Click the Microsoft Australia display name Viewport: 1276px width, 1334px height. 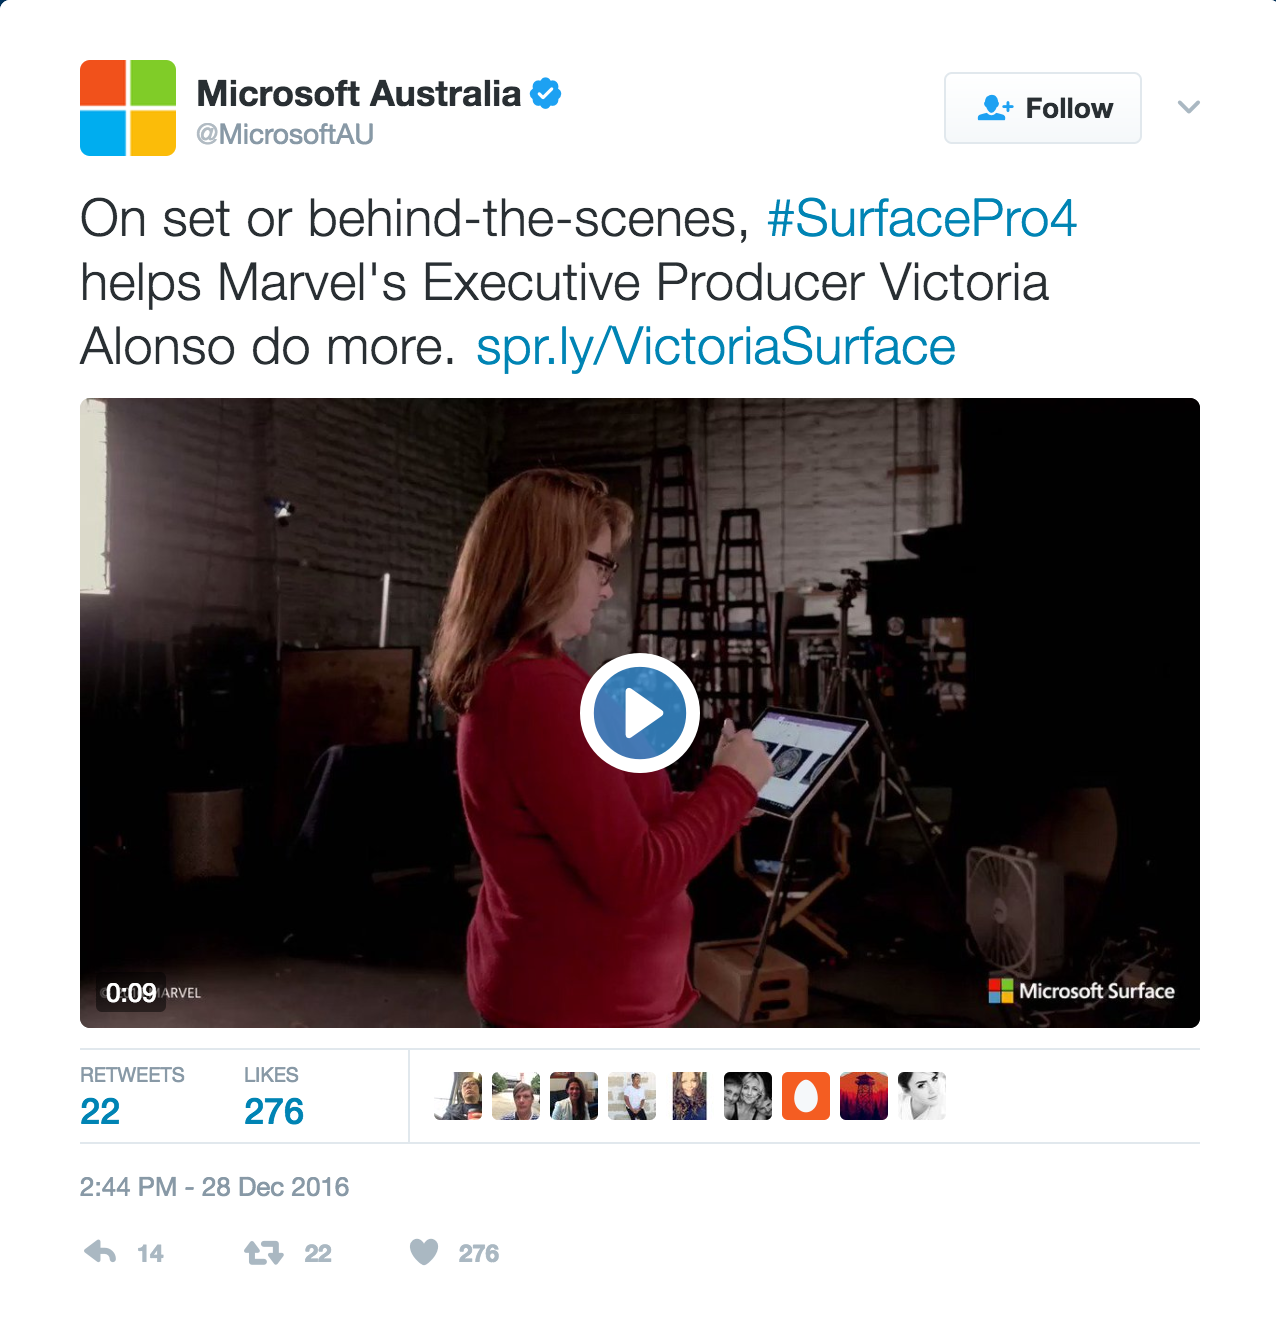358,94
